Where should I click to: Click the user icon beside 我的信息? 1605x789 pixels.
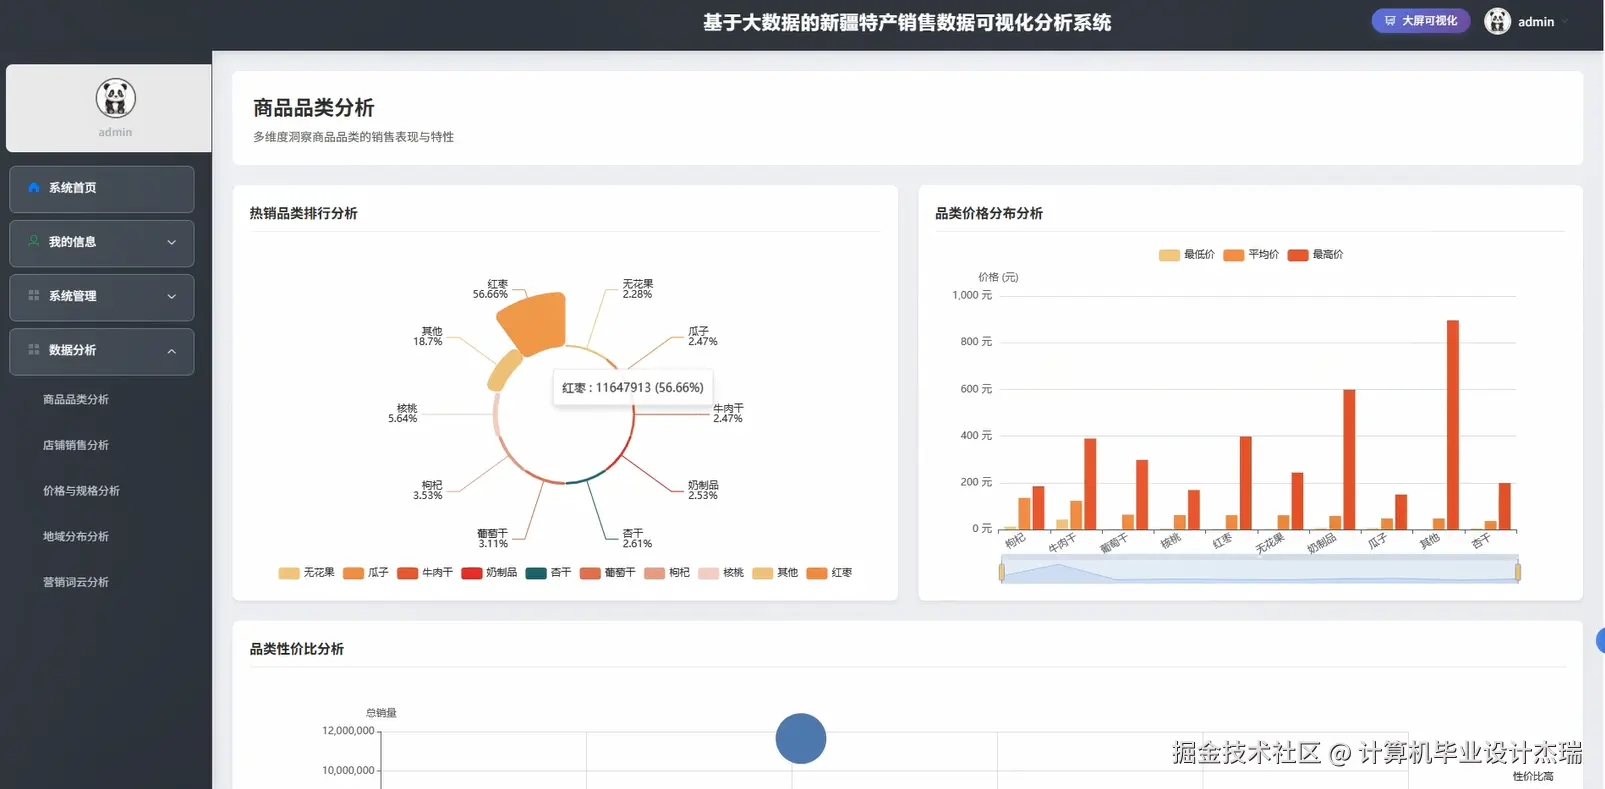pyautogui.click(x=34, y=242)
